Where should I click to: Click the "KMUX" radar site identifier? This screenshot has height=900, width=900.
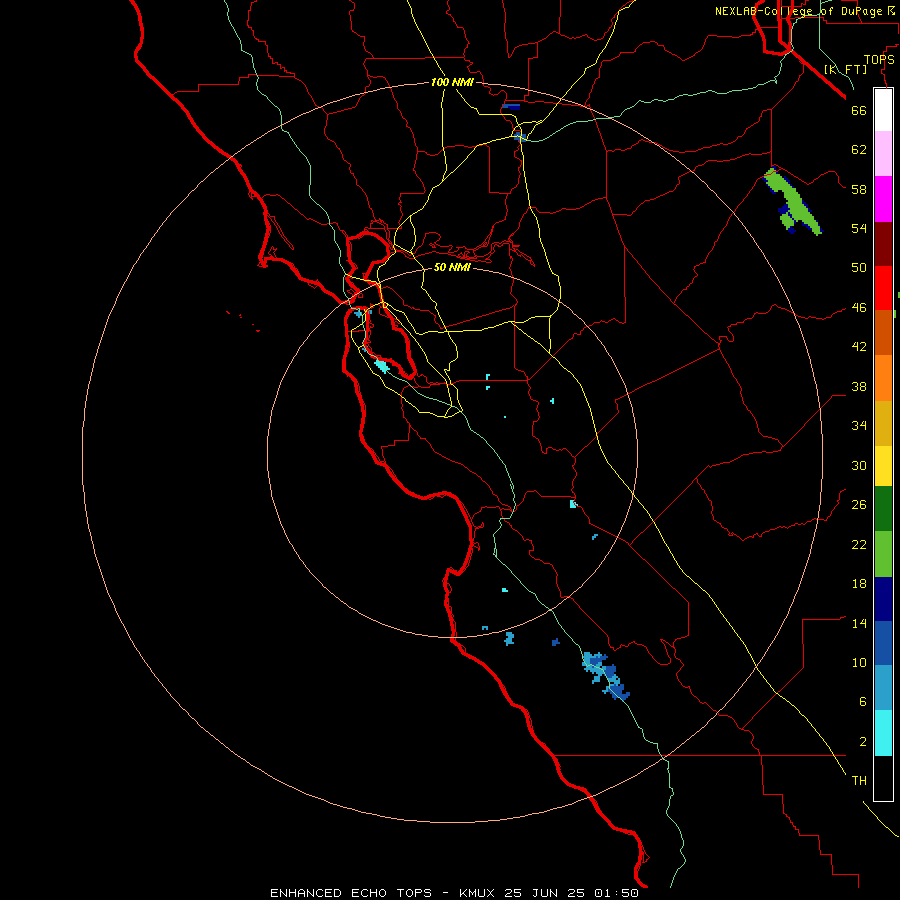click(x=479, y=893)
